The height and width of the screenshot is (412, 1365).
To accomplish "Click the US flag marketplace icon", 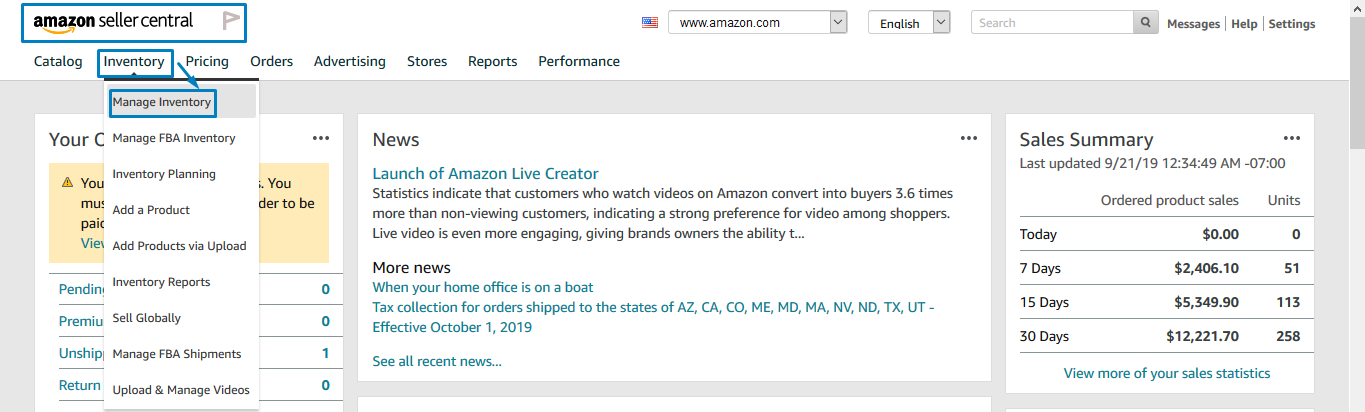I will [x=650, y=23].
